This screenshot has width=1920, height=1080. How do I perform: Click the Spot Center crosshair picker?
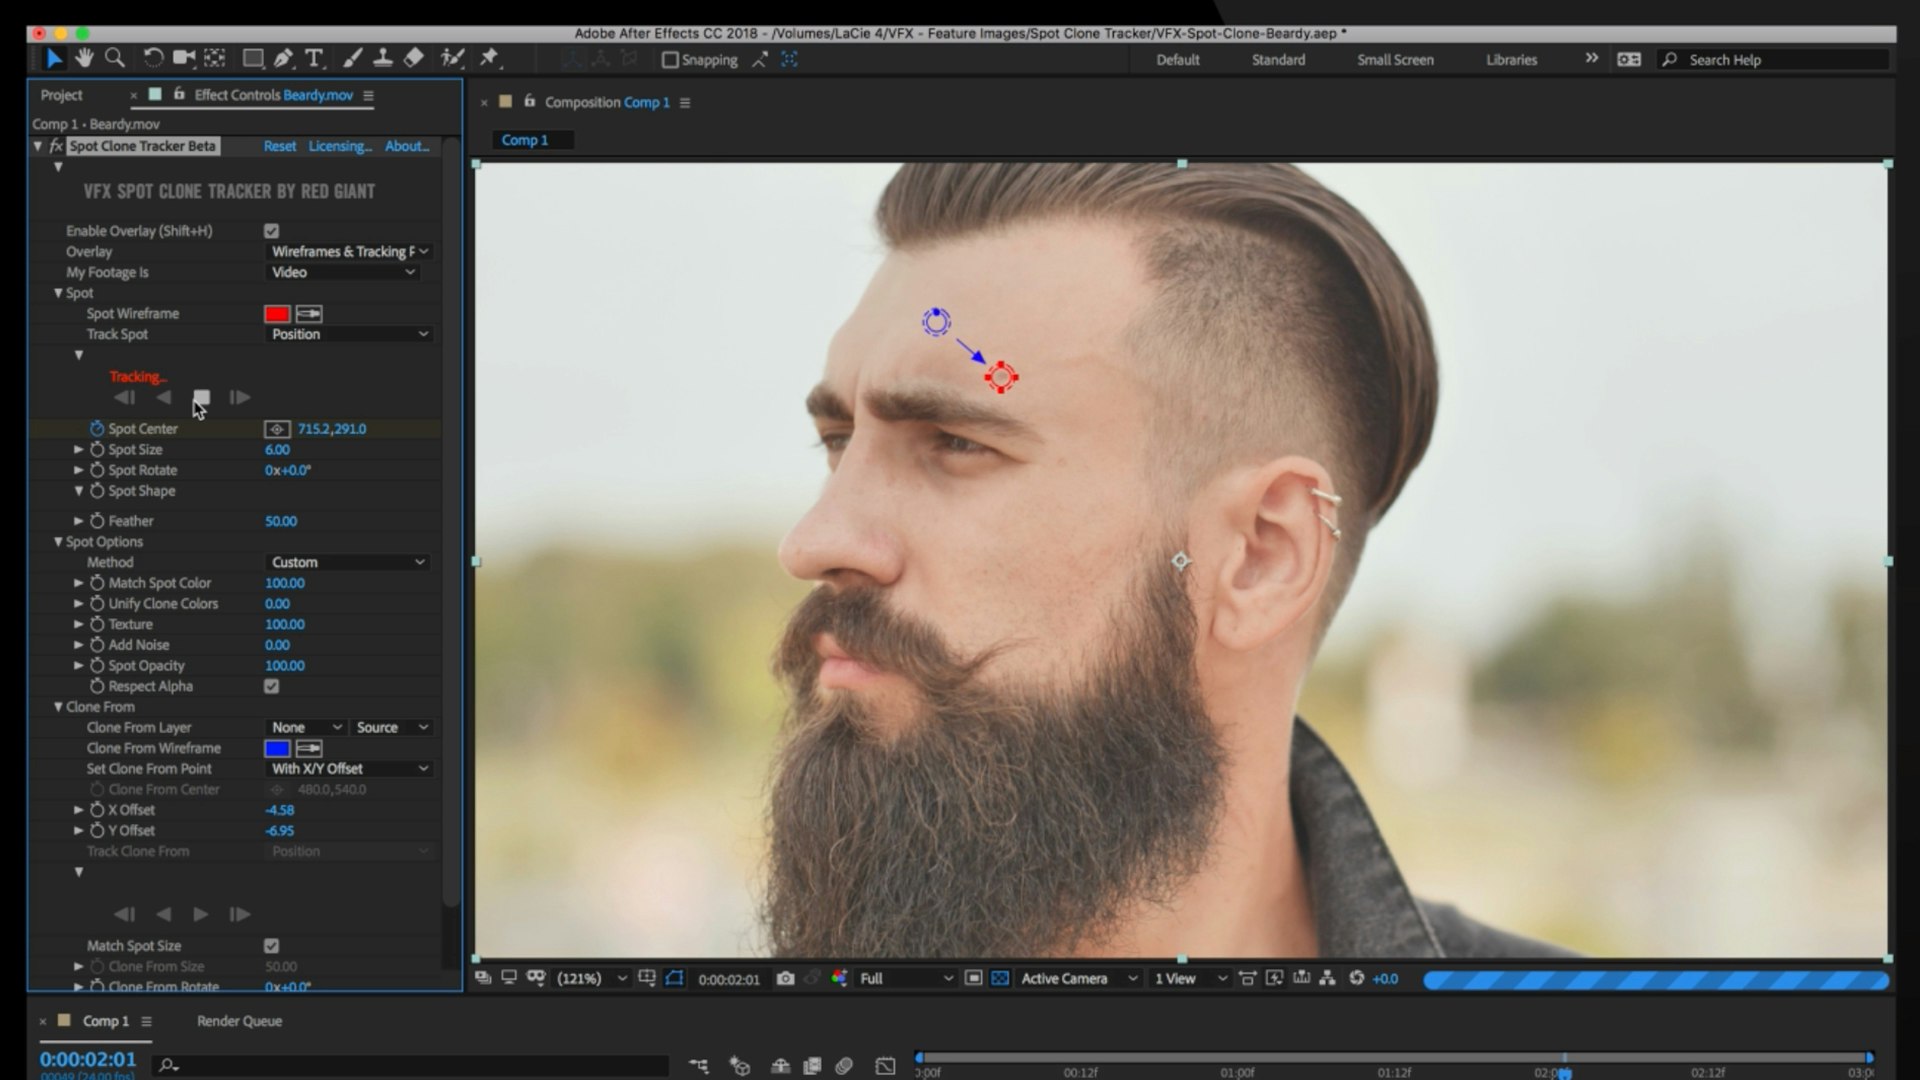point(277,429)
